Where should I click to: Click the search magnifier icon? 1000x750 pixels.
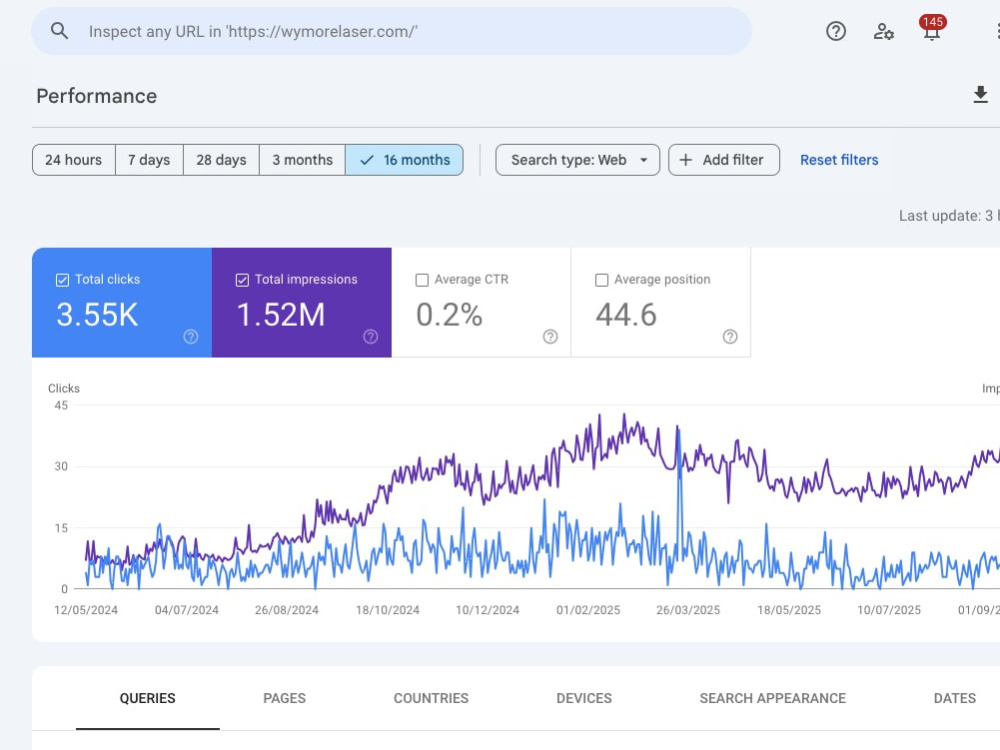(59, 31)
